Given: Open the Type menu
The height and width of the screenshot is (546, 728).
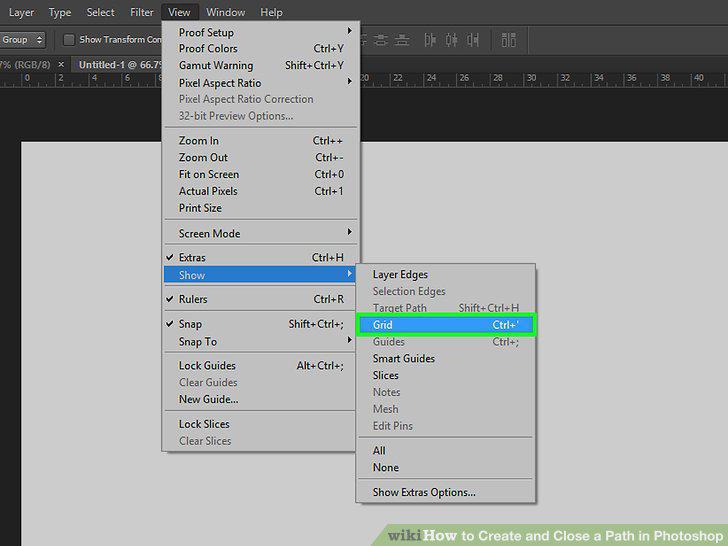Looking at the screenshot, I should [x=60, y=13].
